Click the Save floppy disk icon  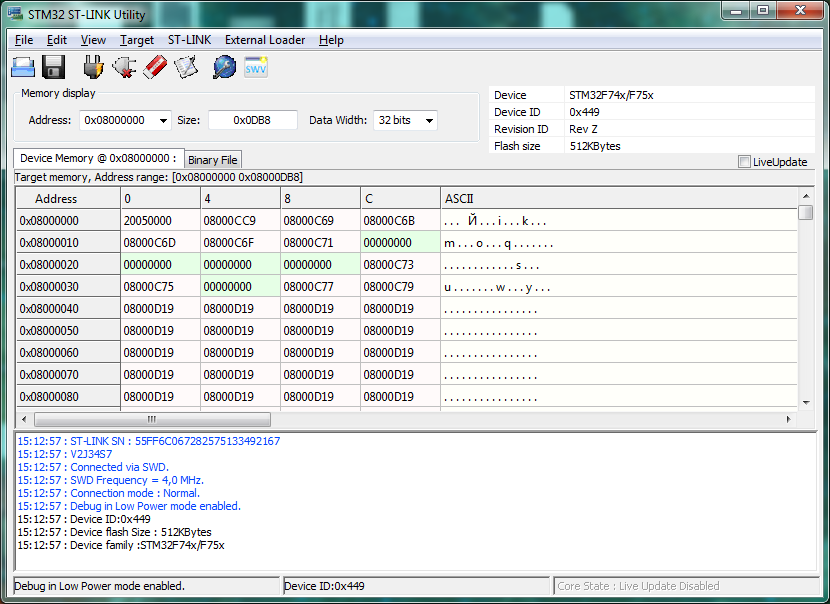(x=53, y=67)
